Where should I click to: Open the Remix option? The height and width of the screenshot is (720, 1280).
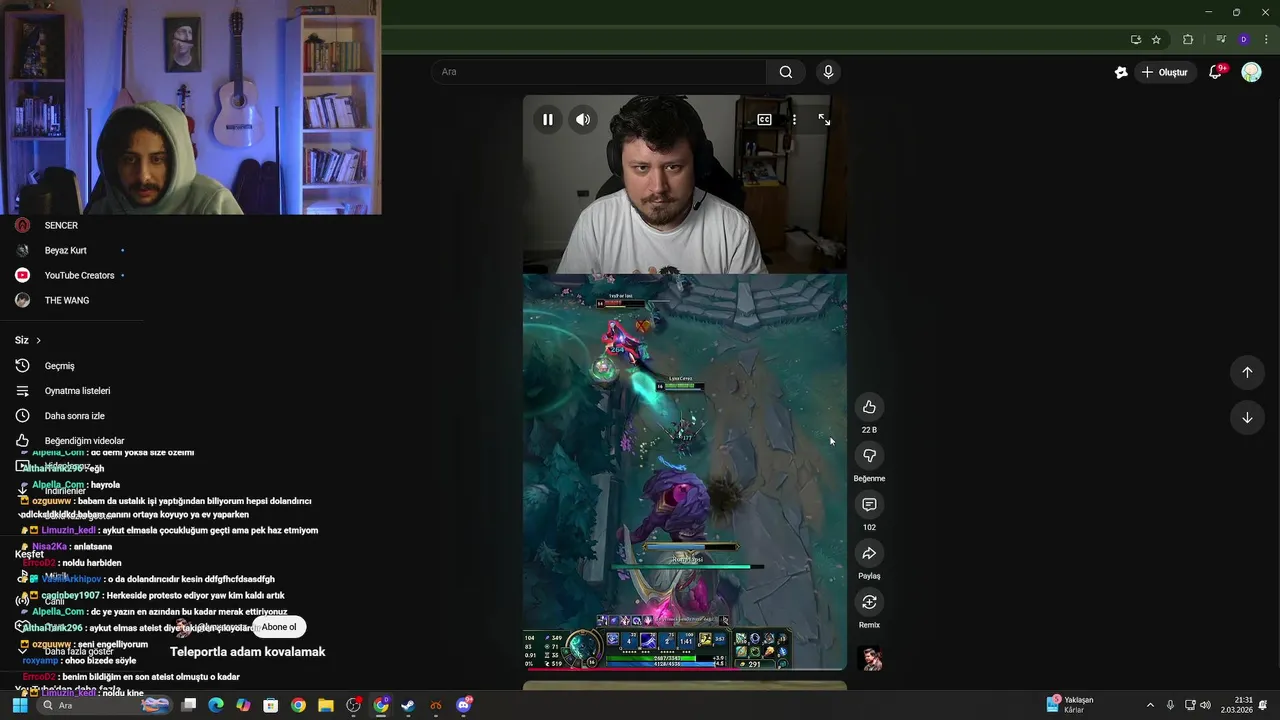coord(869,602)
